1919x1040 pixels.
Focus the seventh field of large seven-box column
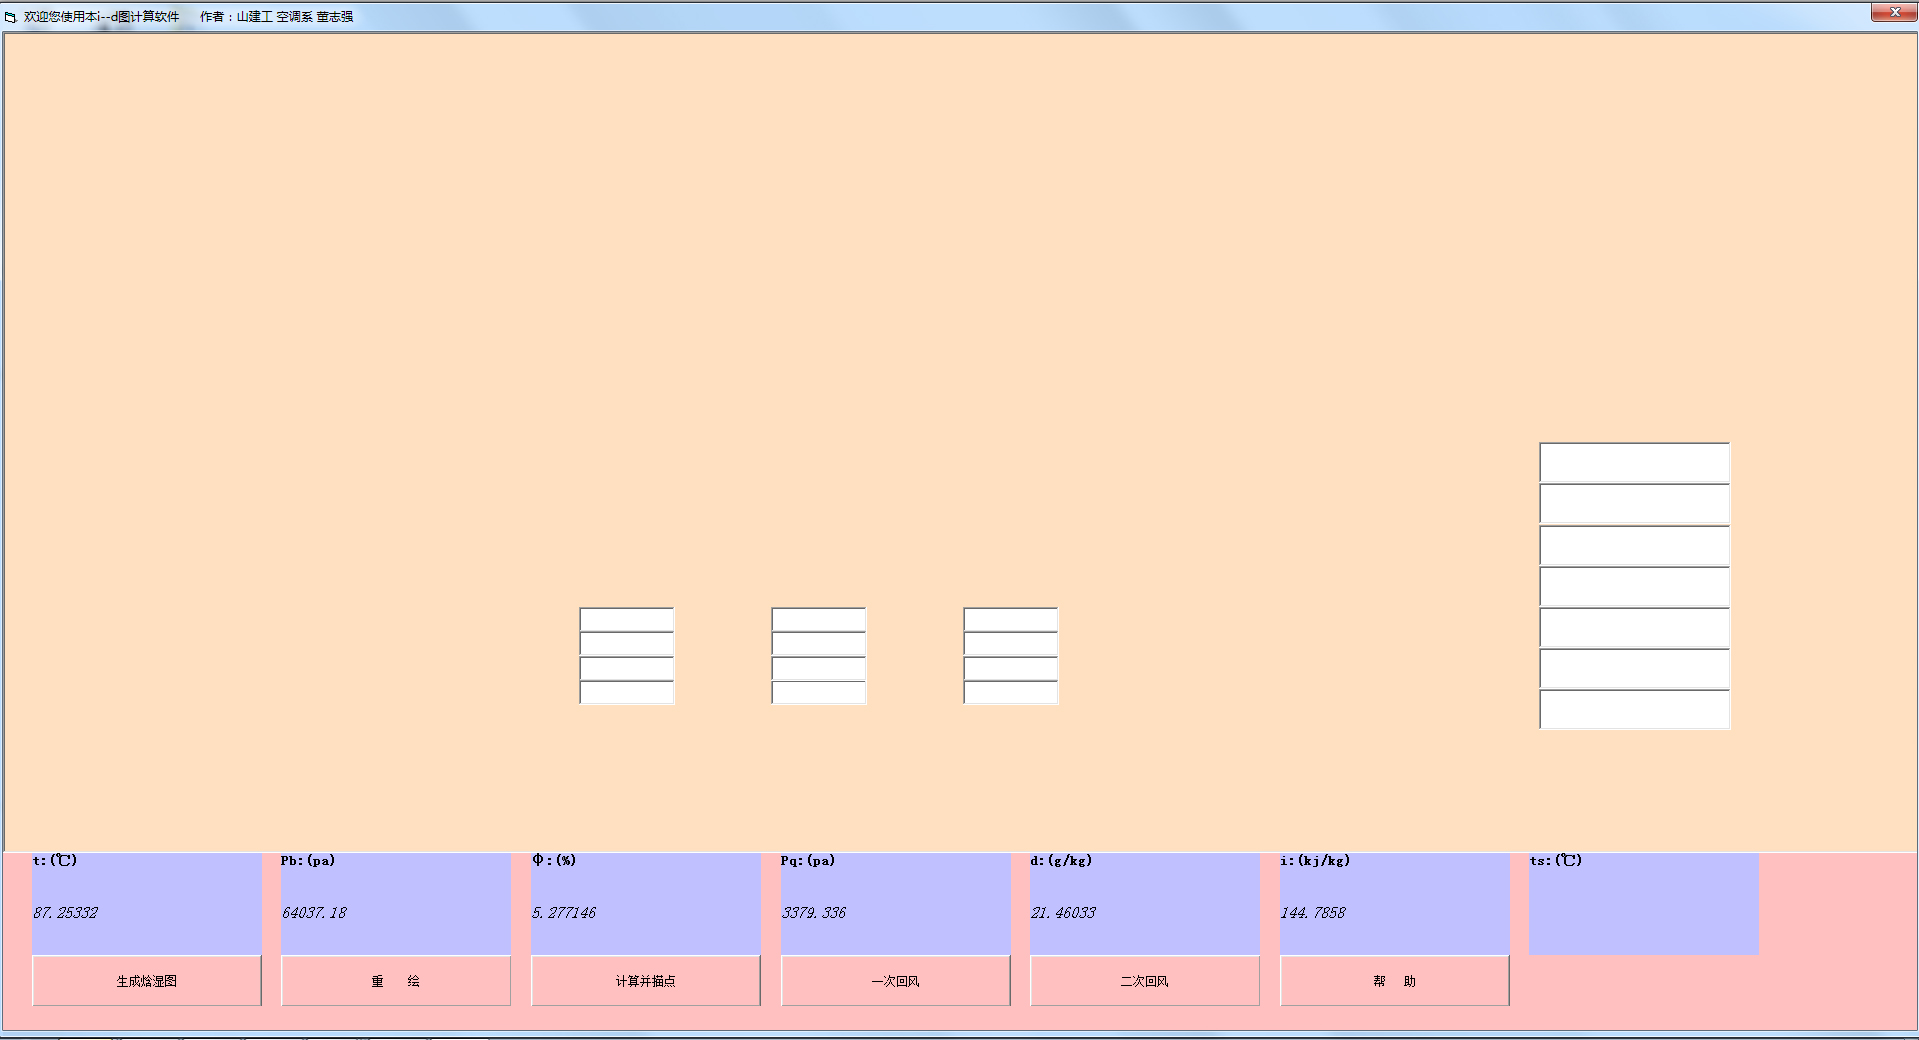coord(1635,710)
